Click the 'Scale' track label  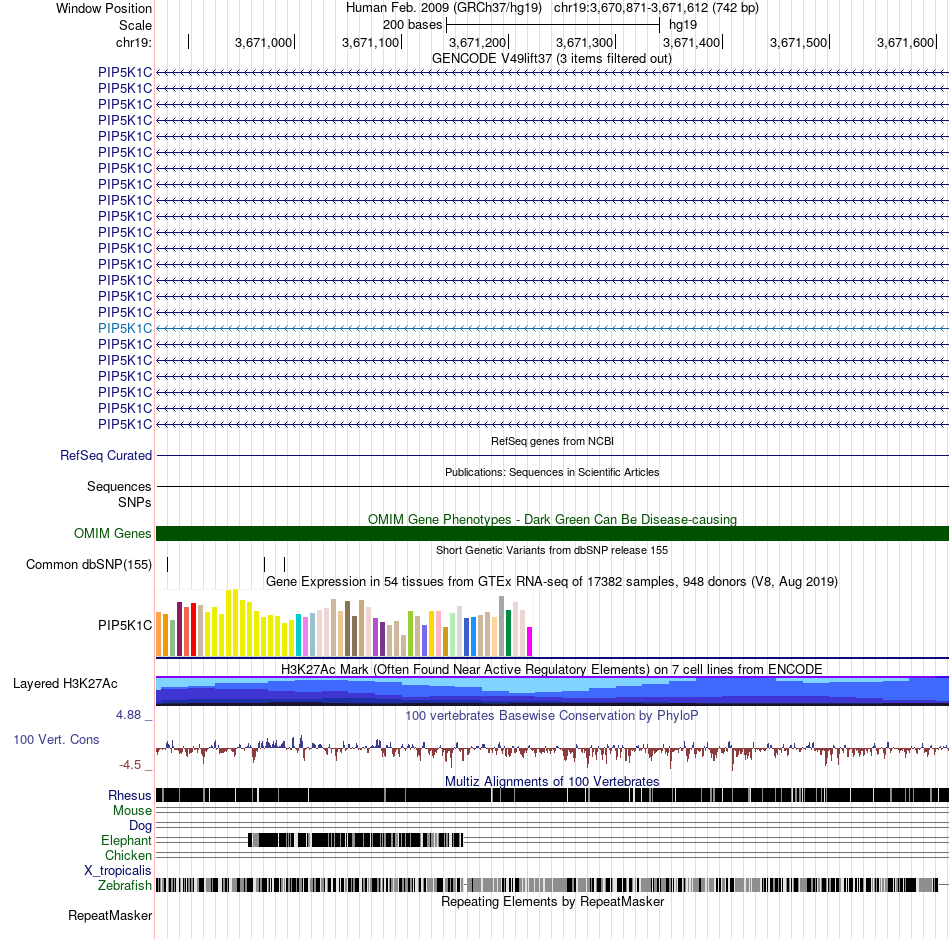[x=135, y=25]
